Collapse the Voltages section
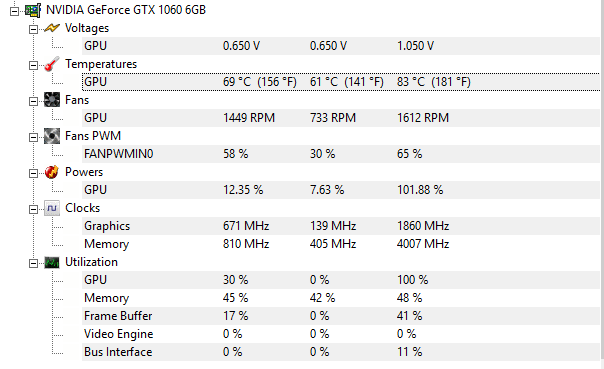The width and height of the screenshot is (604, 369). coord(34,29)
